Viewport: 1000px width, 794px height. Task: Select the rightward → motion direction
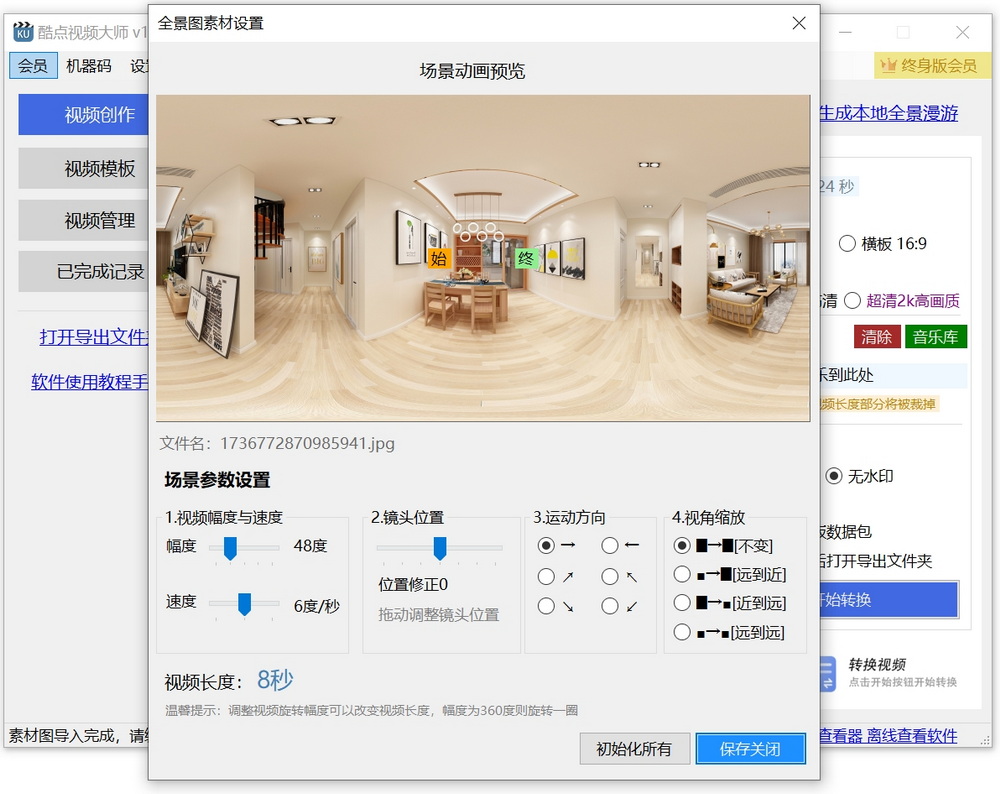(546, 545)
